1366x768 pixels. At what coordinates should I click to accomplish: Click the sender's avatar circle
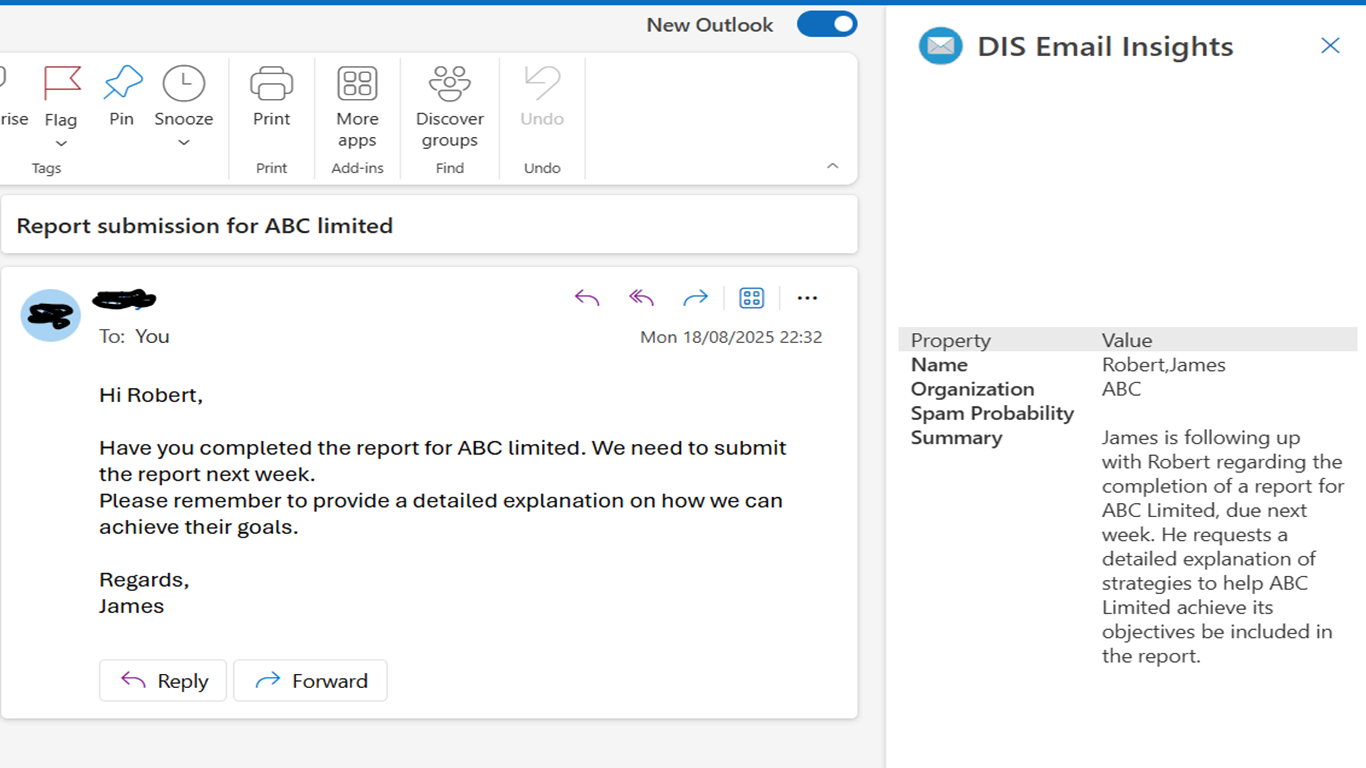tap(51, 316)
